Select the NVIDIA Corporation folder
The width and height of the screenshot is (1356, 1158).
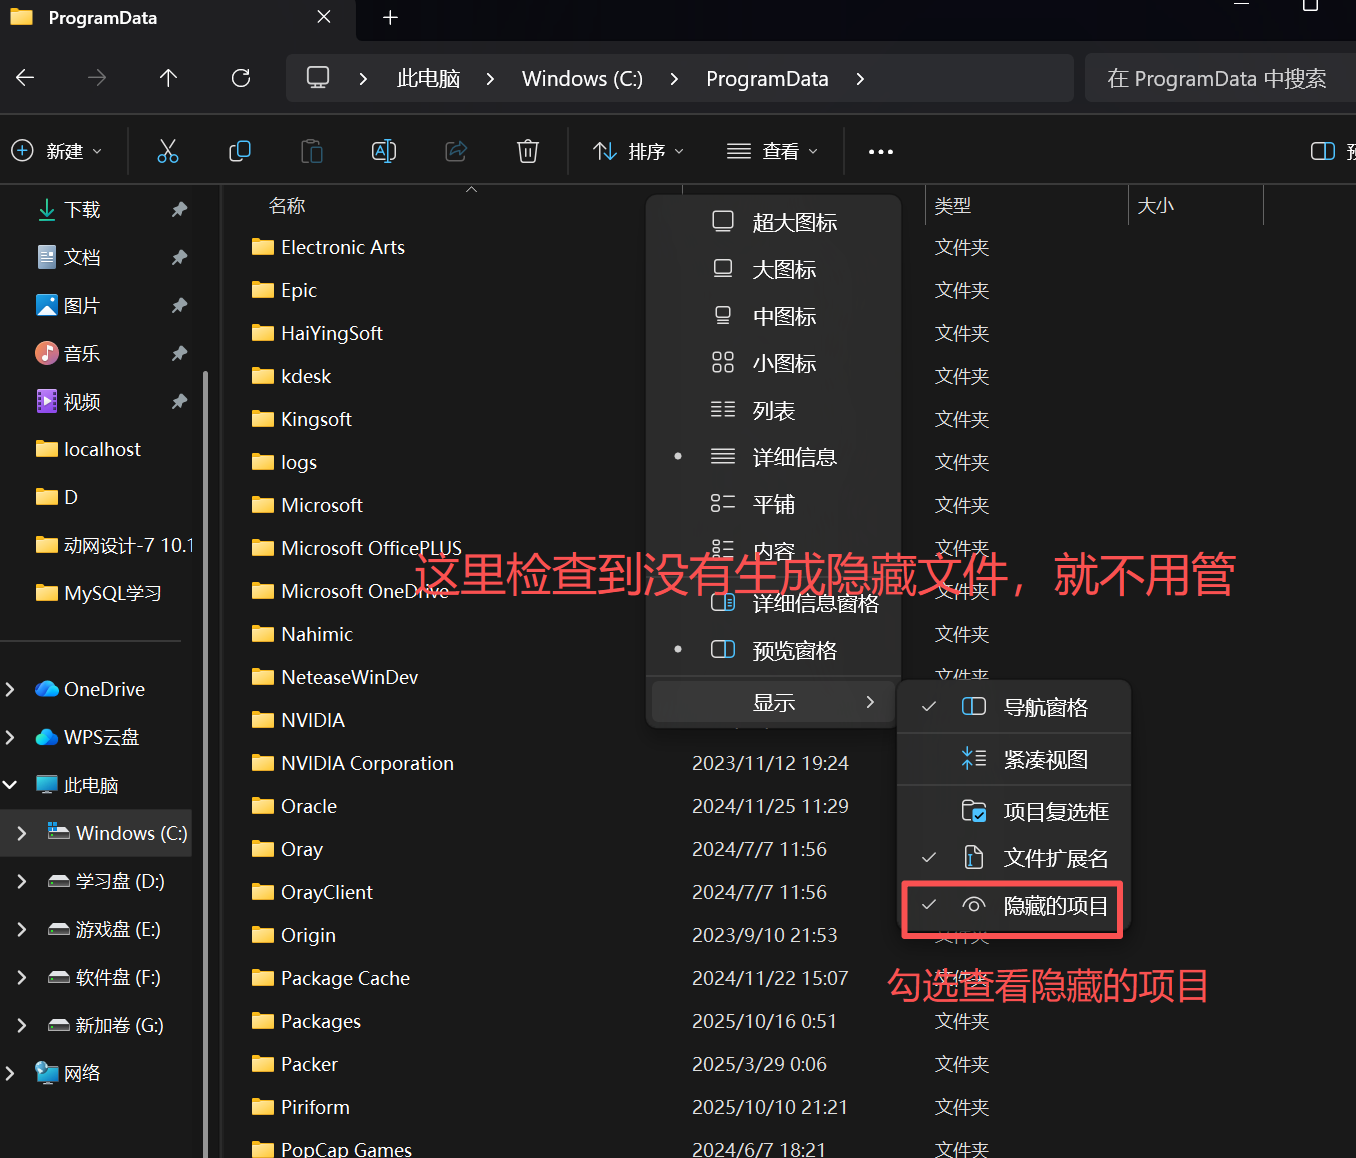coord(366,763)
